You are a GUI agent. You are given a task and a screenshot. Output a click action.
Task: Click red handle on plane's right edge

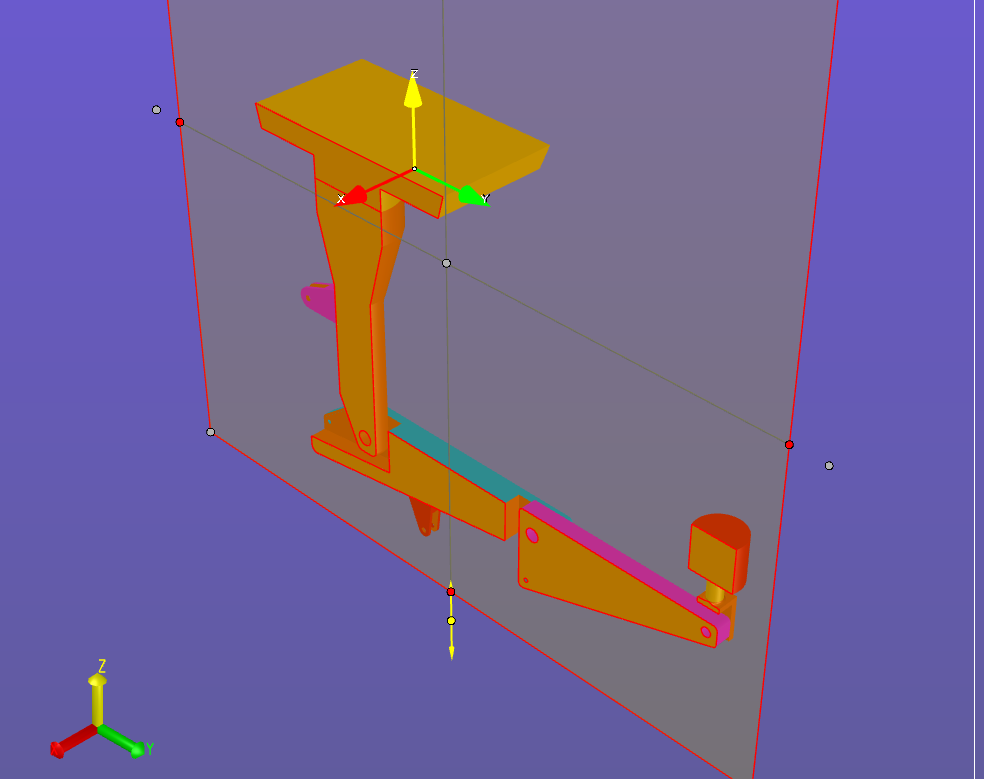pyautogui.click(x=789, y=444)
